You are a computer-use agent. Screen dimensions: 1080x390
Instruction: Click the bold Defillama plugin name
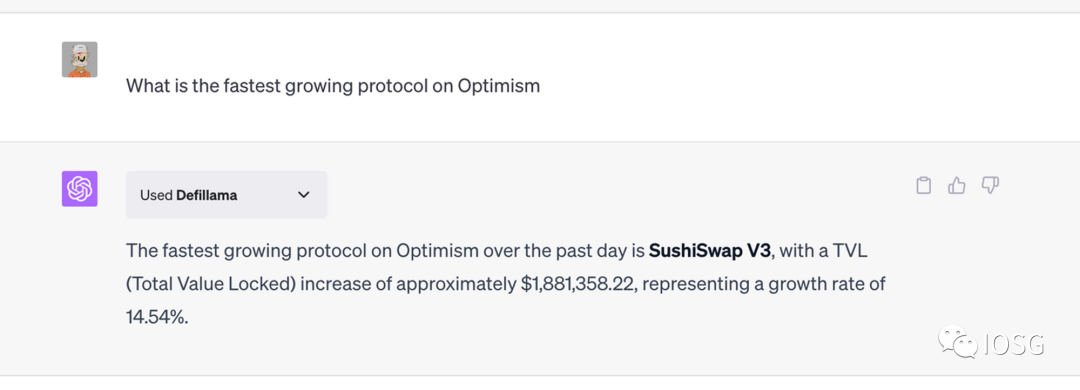click(207, 195)
